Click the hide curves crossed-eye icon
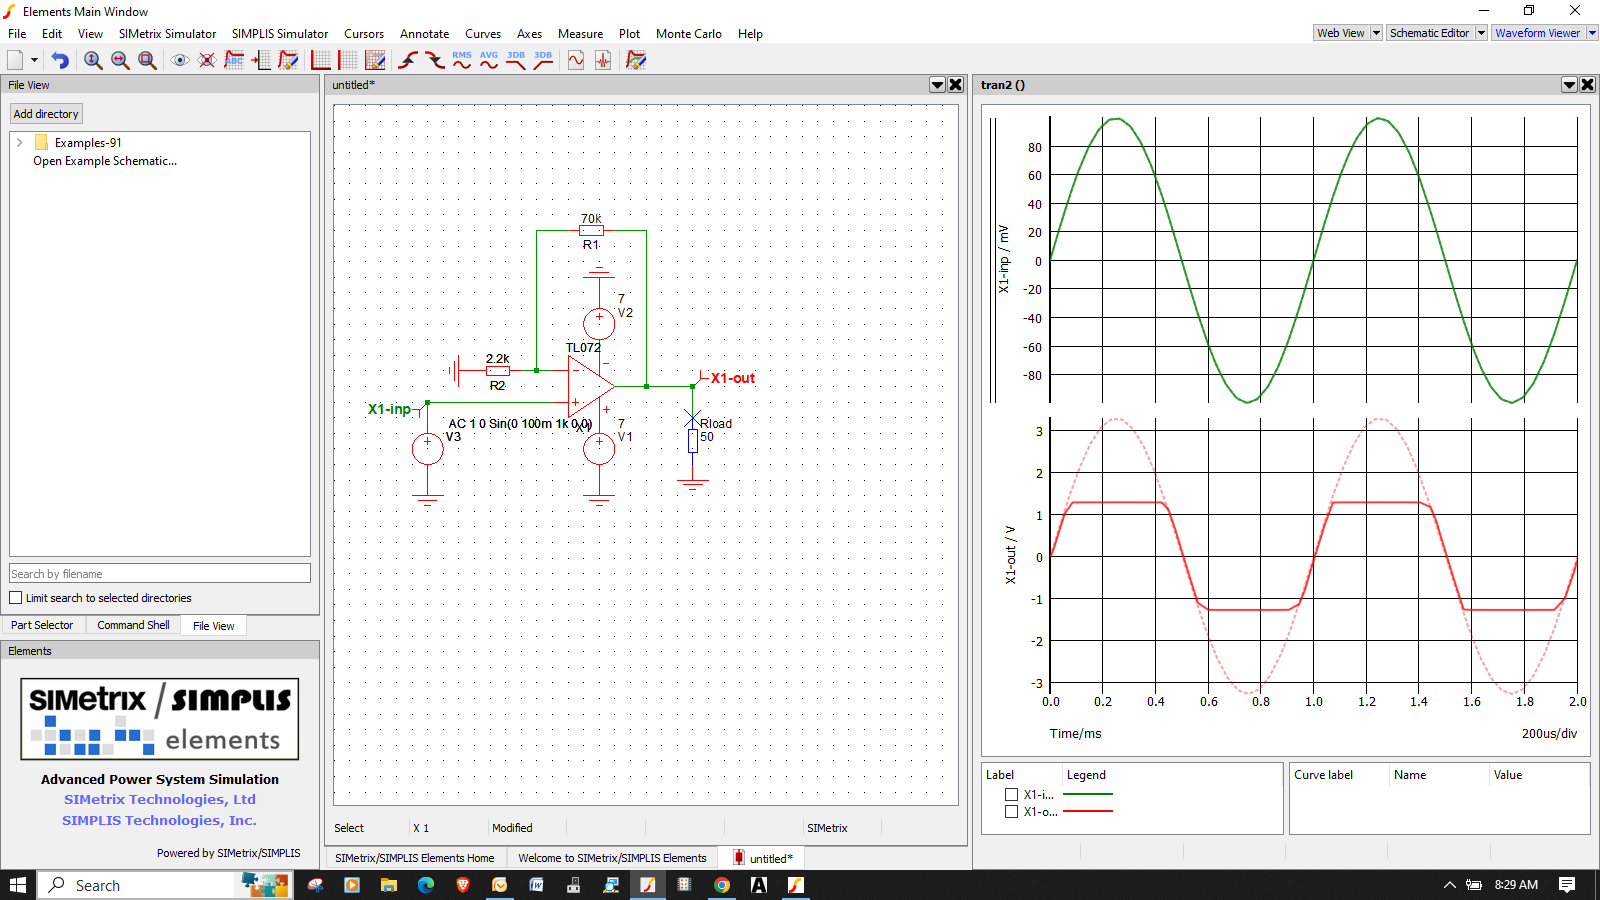Screen dimensions: 1600x900 (x=207, y=60)
